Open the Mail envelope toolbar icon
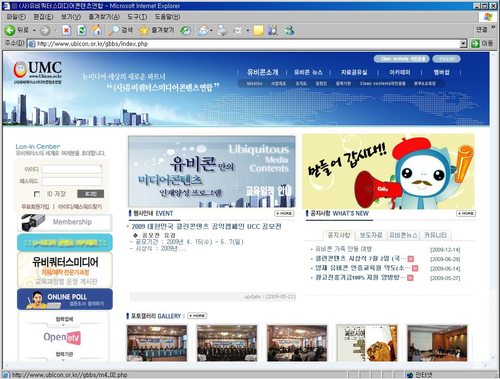The width and height of the screenshot is (500, 379). [x=203, y=30]
